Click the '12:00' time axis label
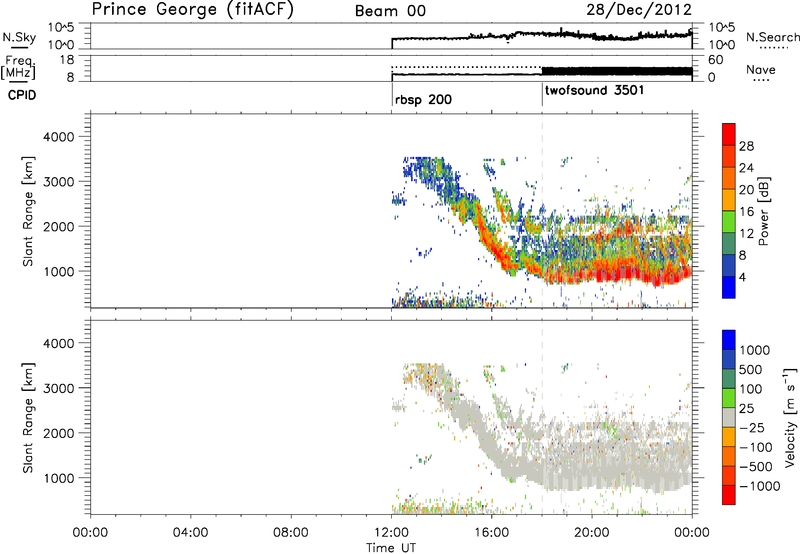The height and width of the screenshot is (554, 800). point(391,533)
